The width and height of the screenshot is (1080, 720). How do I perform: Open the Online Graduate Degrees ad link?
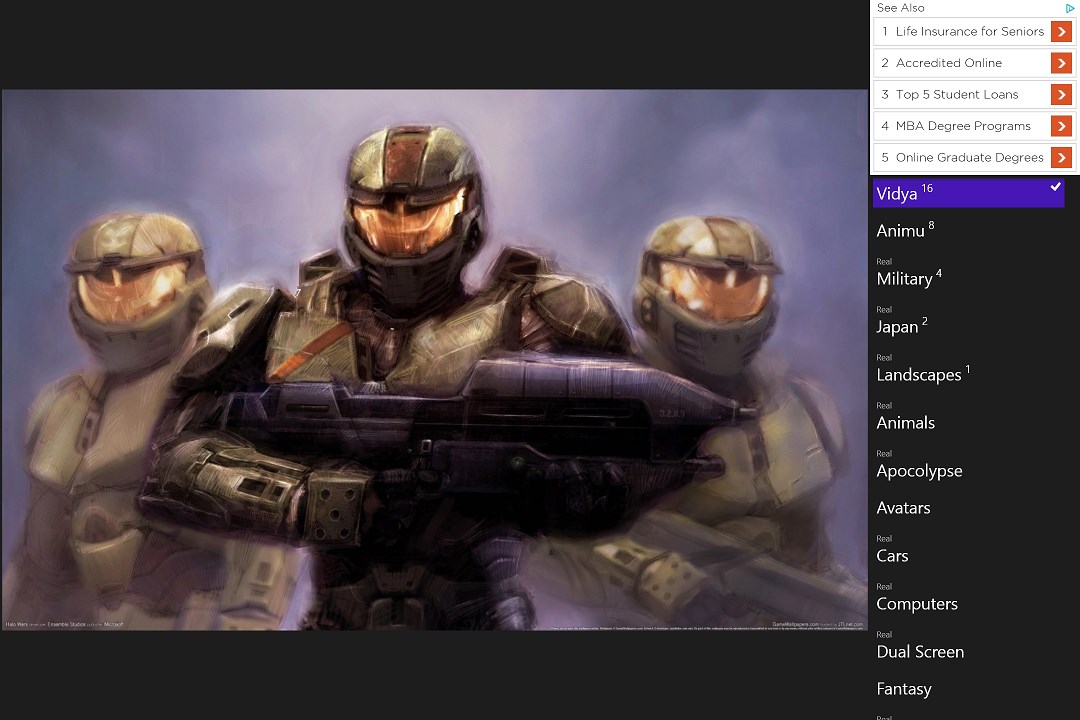(x=974, y=158)
